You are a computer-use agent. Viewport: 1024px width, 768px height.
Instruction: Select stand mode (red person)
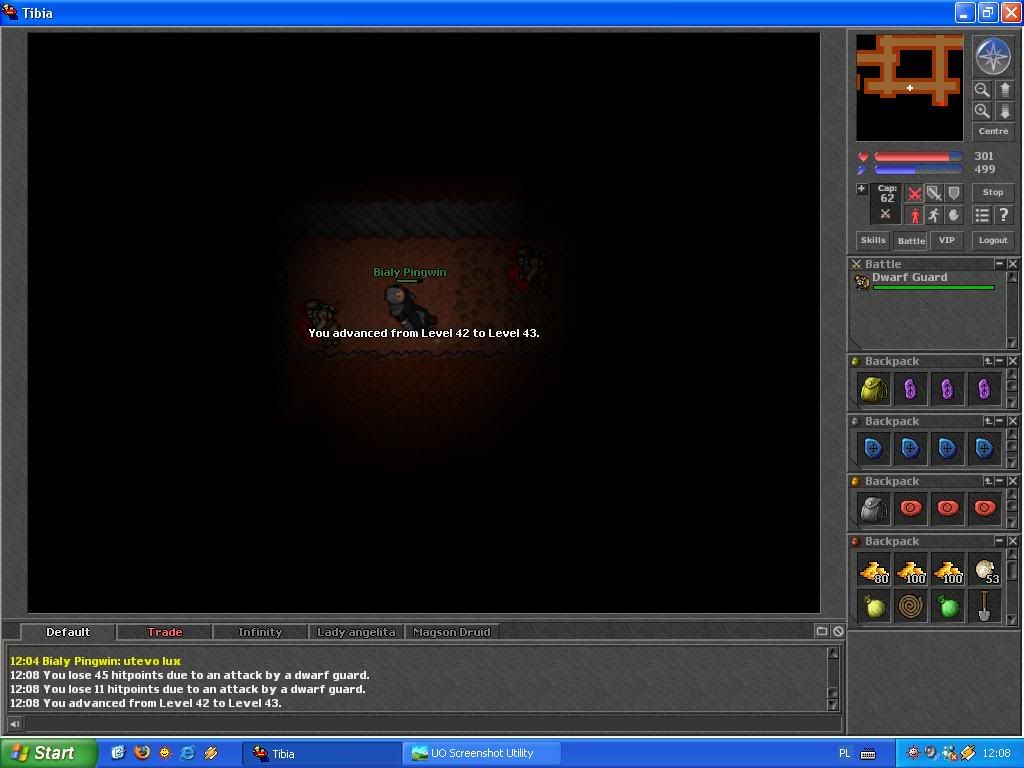point(914,215)
